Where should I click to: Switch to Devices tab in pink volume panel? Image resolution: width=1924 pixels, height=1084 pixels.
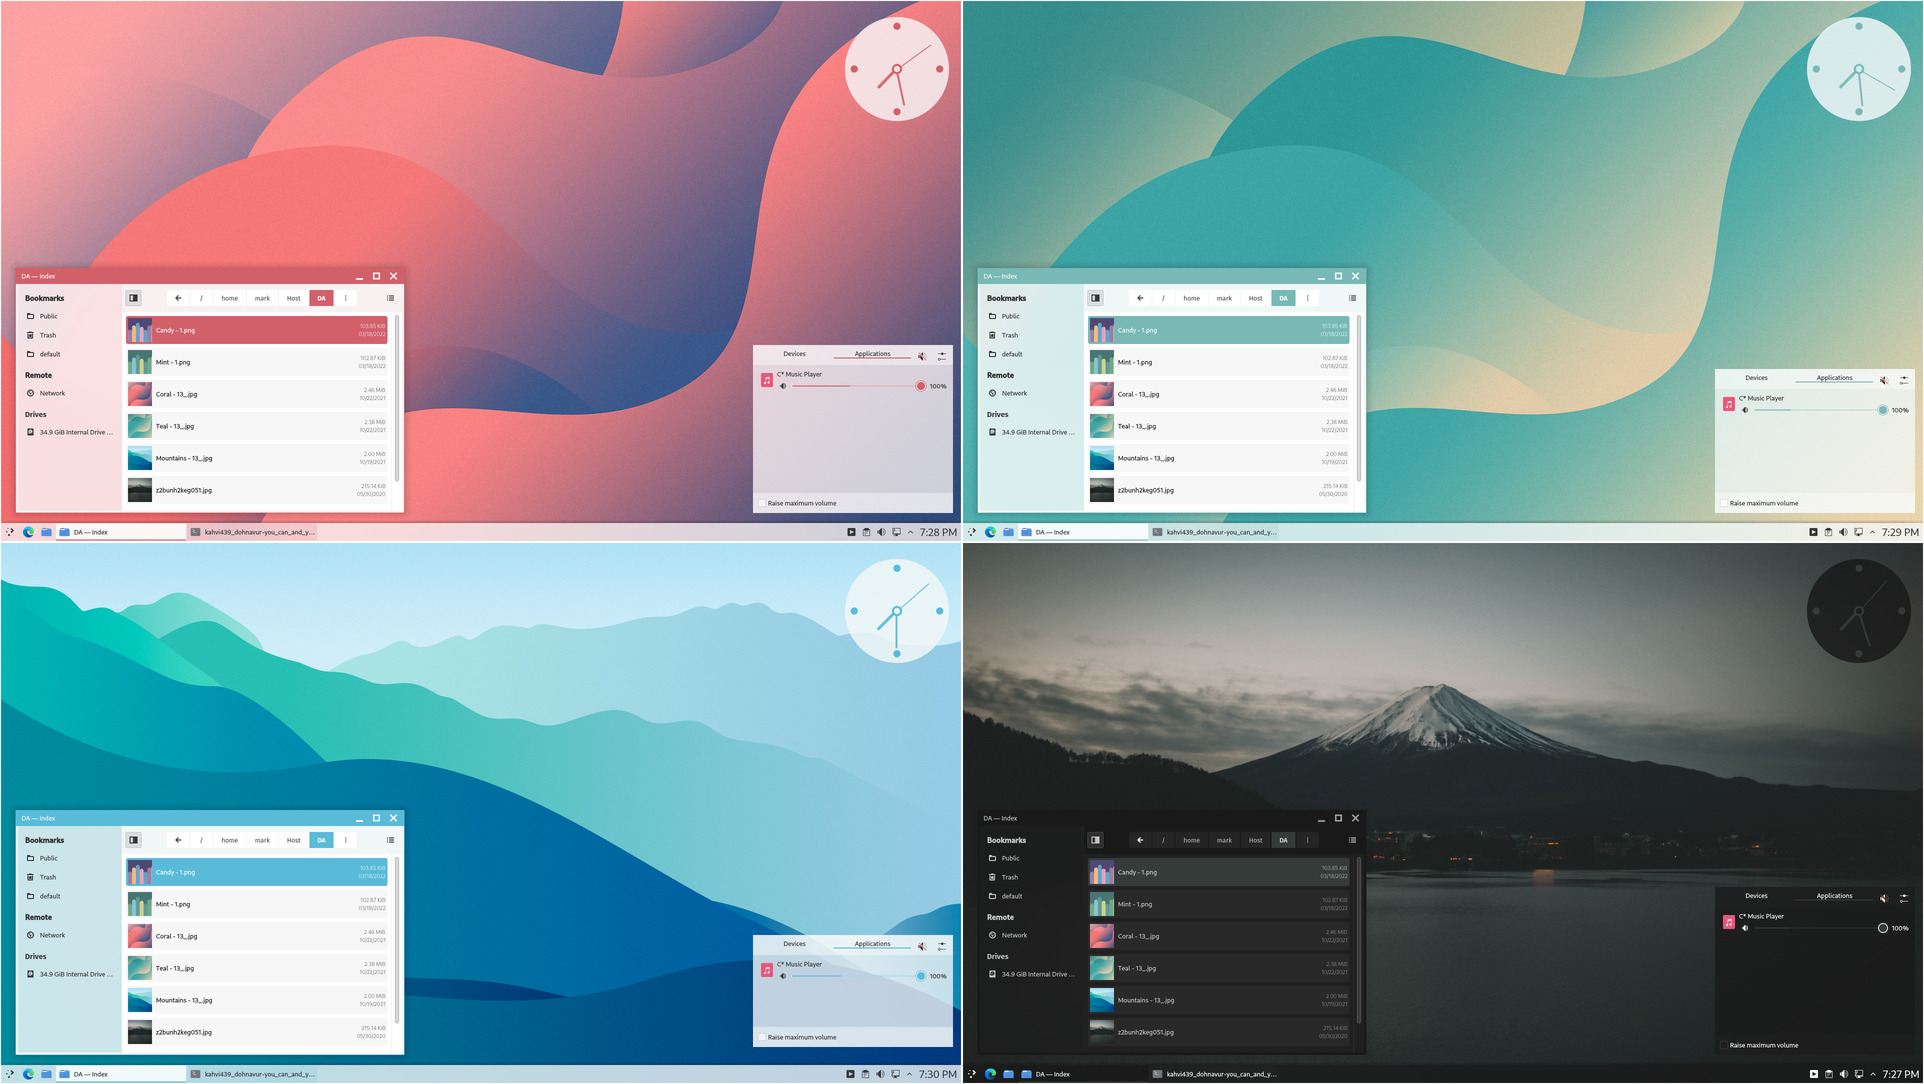pos(794,354)
